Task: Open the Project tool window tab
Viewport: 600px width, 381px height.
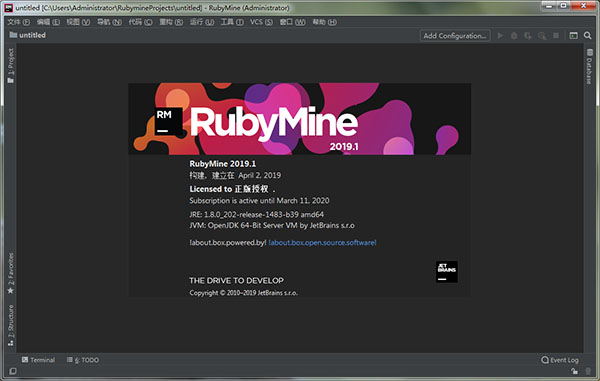Action: tap(10, 65)
